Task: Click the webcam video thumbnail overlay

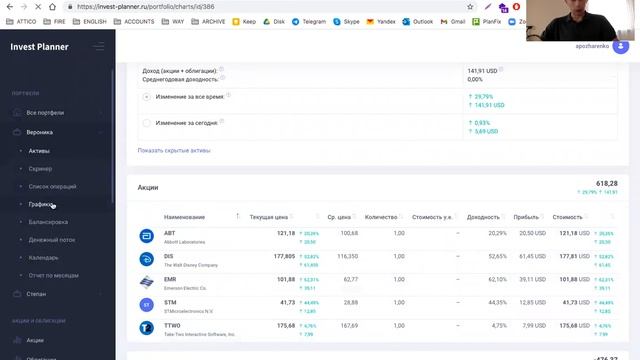Action: point(580,20)
